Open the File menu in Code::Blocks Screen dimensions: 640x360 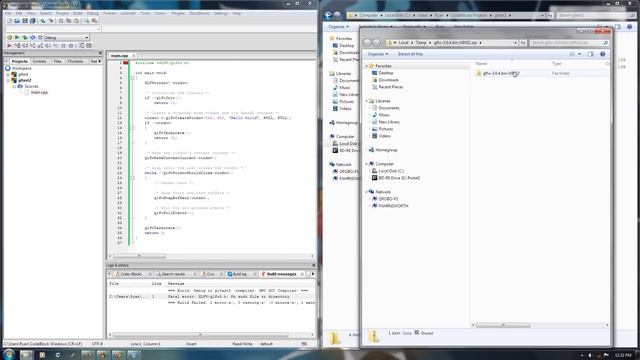click(8, 13)
